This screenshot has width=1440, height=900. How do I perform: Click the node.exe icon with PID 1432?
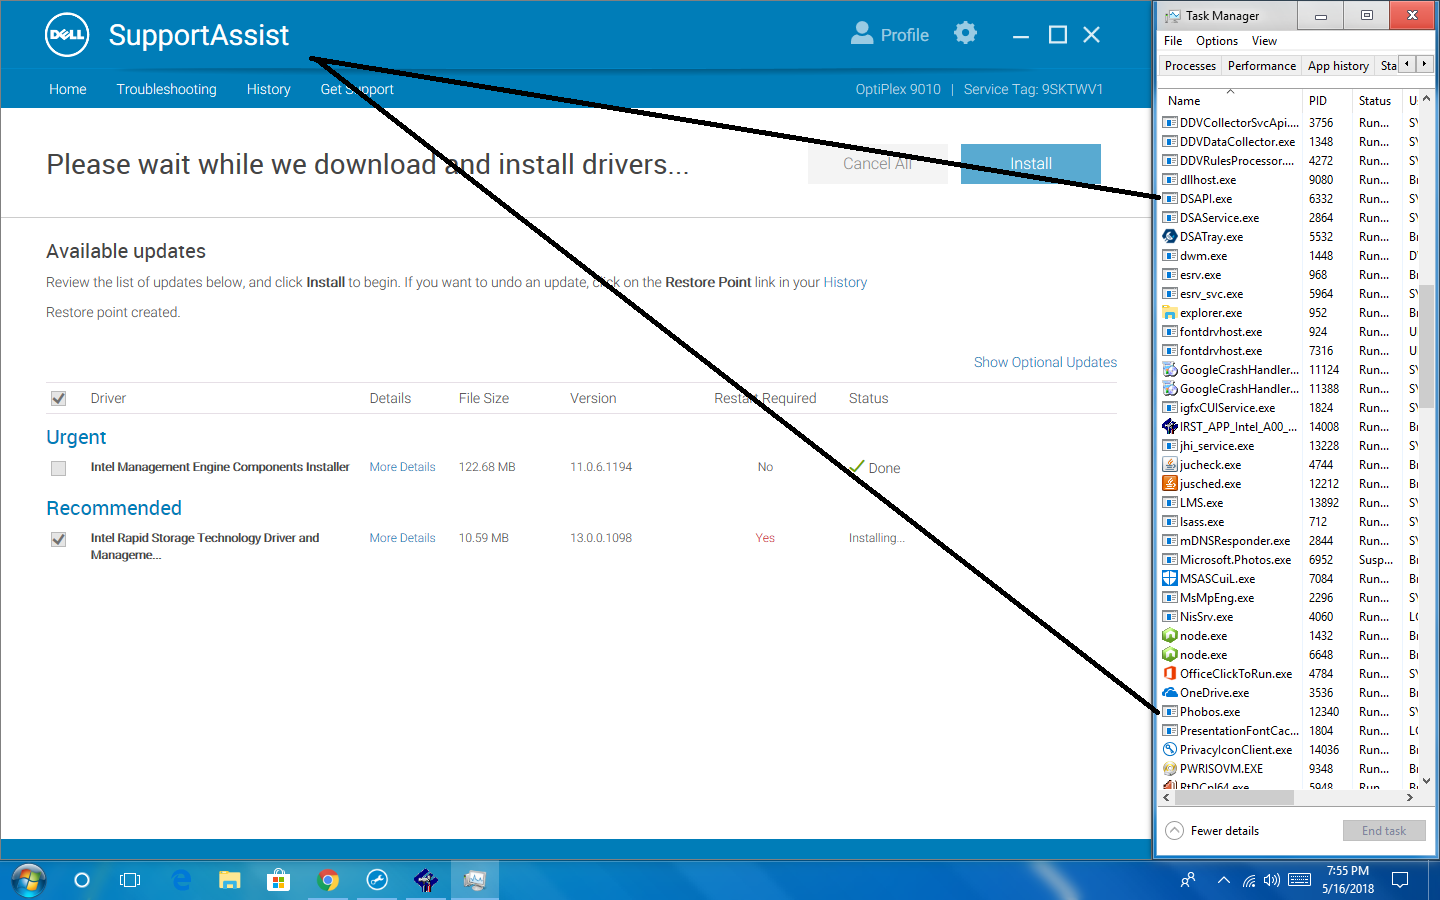[1169, 636]
